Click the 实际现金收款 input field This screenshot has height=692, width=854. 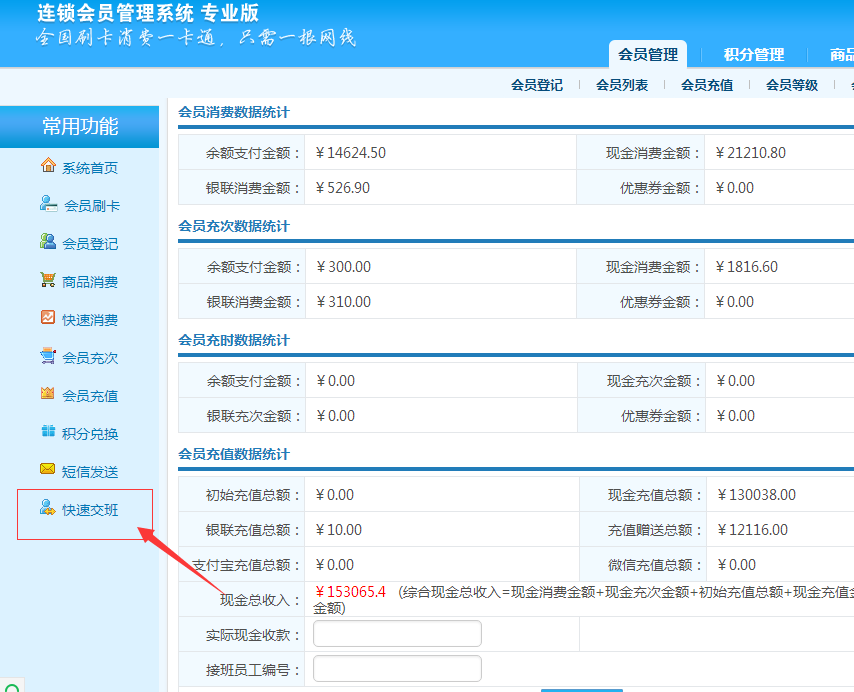(397, 634)
